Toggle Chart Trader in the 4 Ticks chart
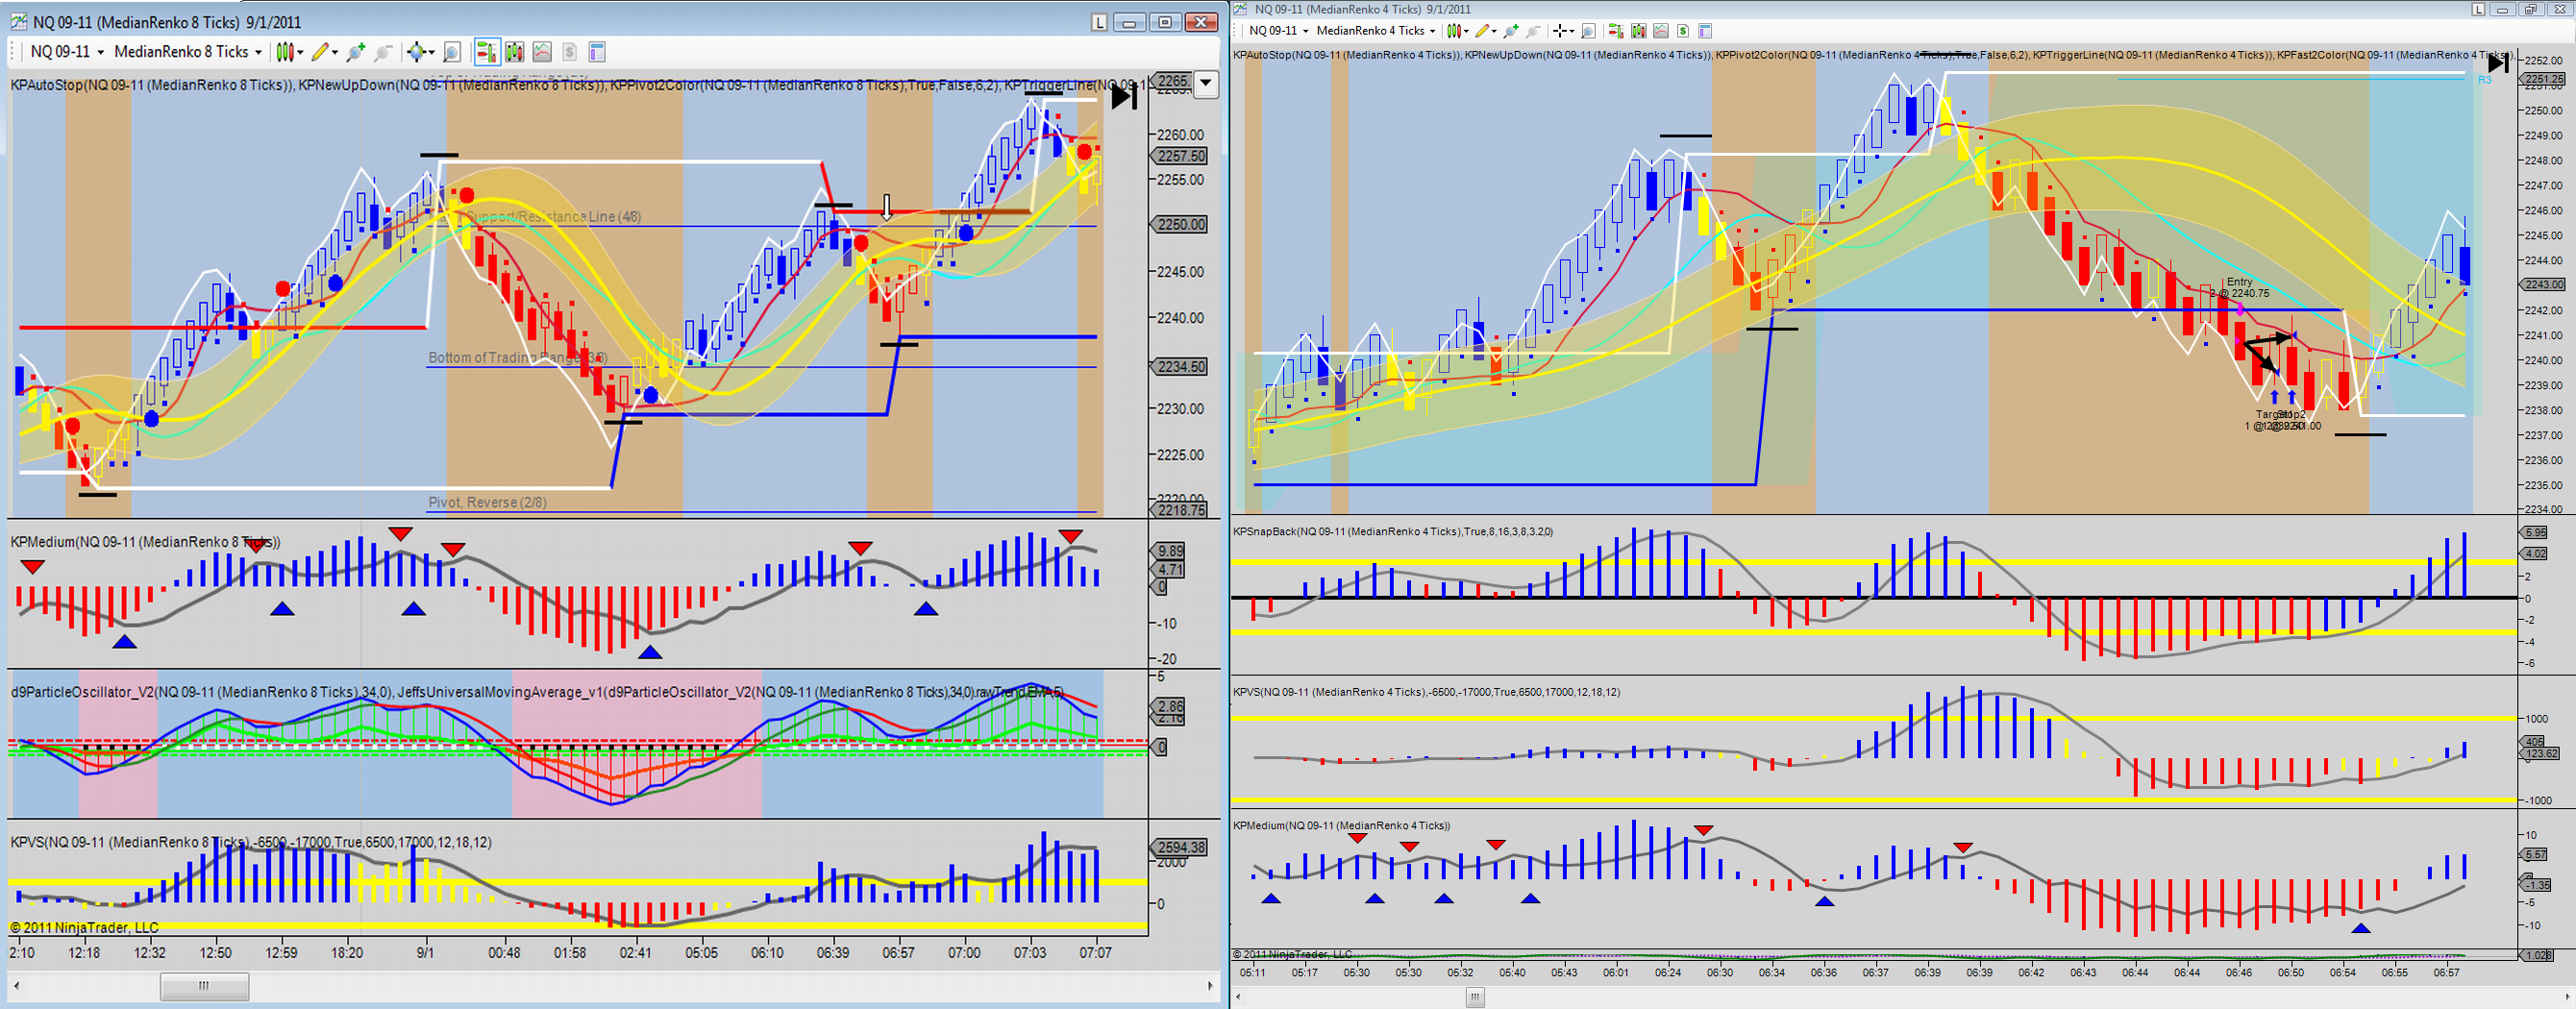2576x1009 pixels. (x=1616, y=31)
